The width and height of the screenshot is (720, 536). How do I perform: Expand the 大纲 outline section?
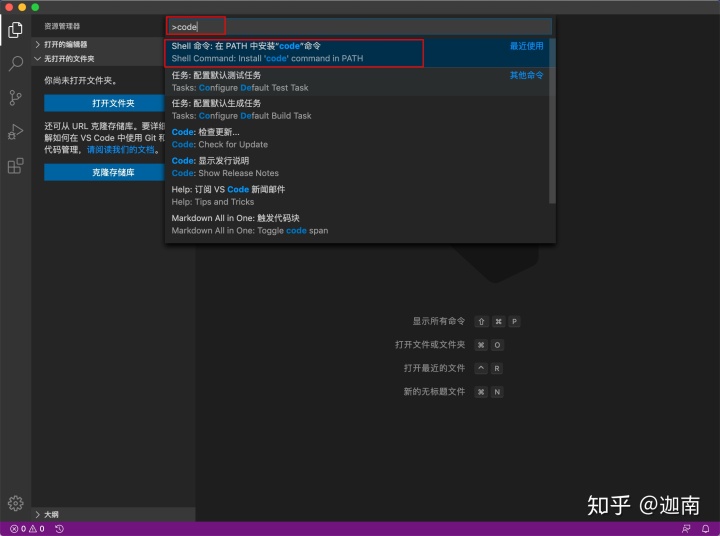pos(113,514)
